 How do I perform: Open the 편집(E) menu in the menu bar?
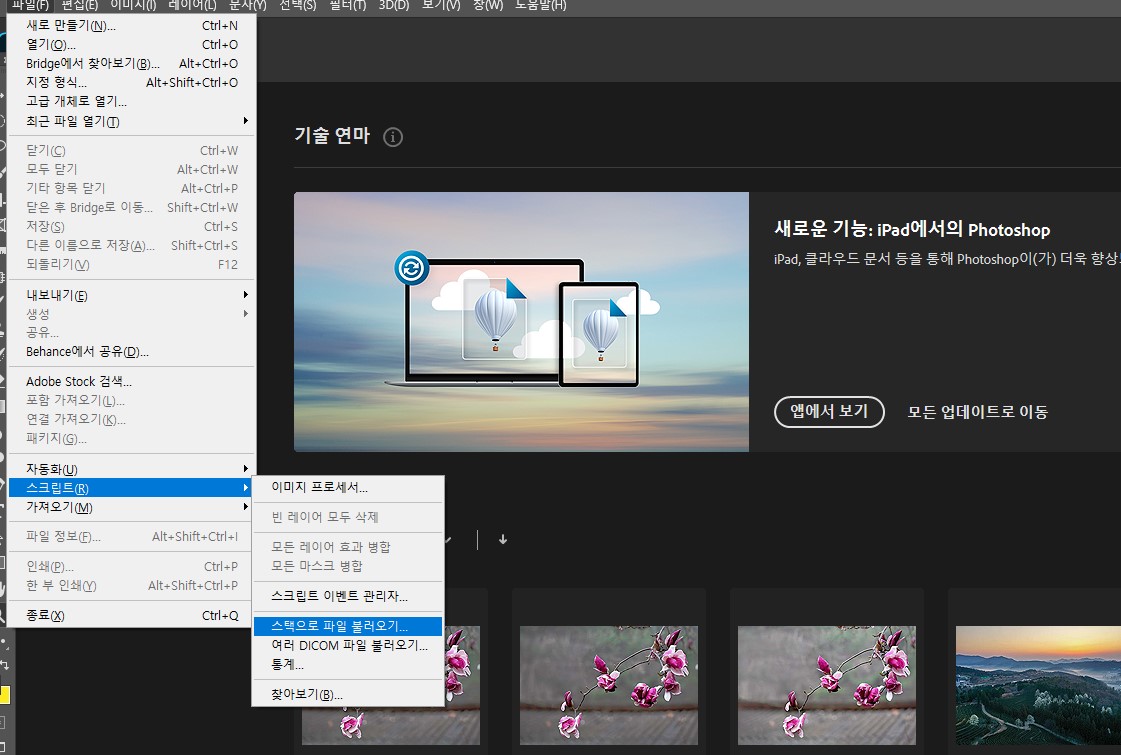79,6
